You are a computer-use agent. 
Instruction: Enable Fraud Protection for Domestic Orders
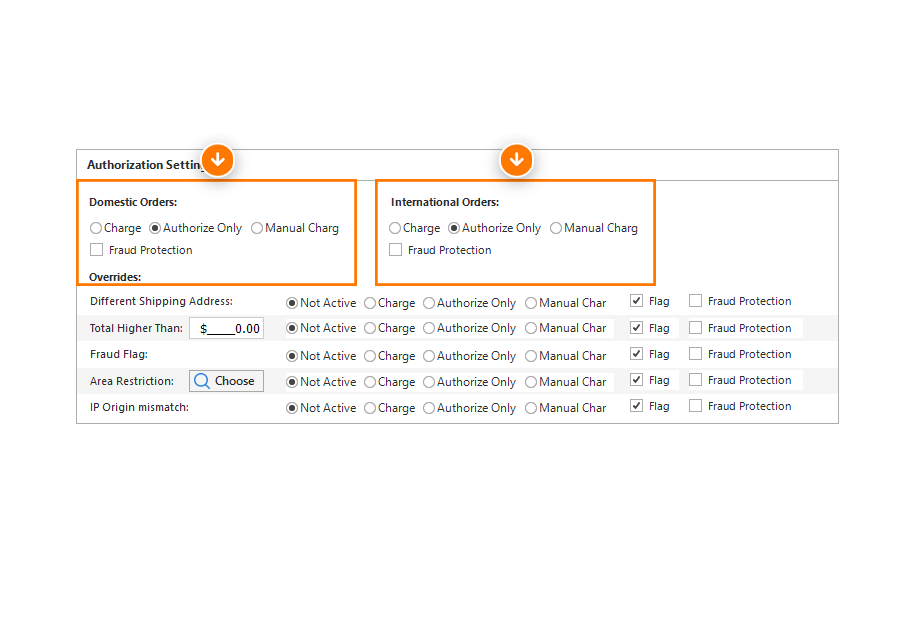point(96,250)
